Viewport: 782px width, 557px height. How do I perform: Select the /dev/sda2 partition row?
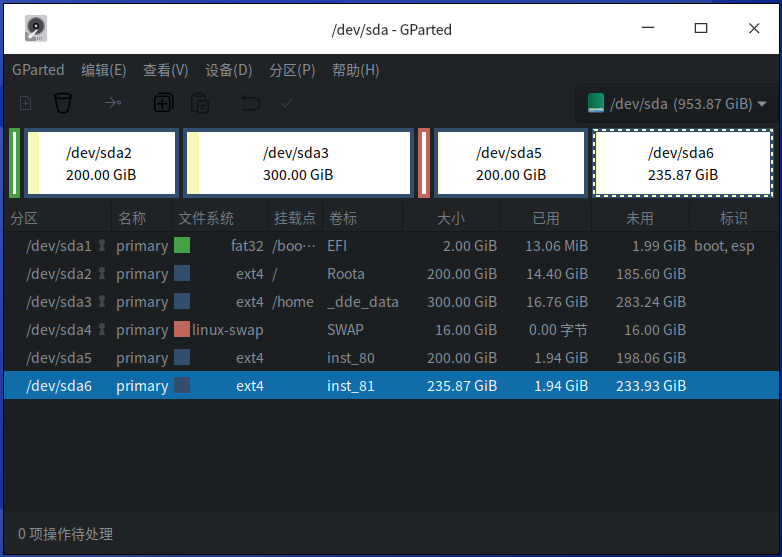[x=391, y=273]
